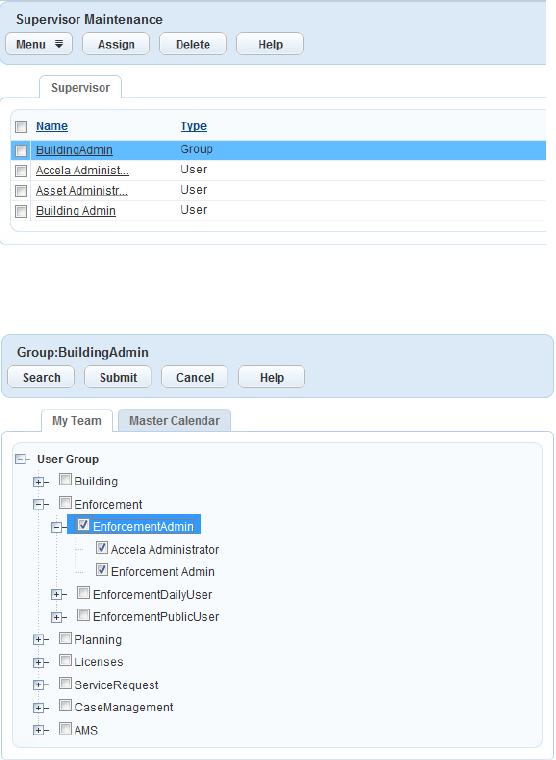Viewport: 556px width, 760px height.
Task: Collapse the EnforcementAdmin node
Action: pos(57,527)
